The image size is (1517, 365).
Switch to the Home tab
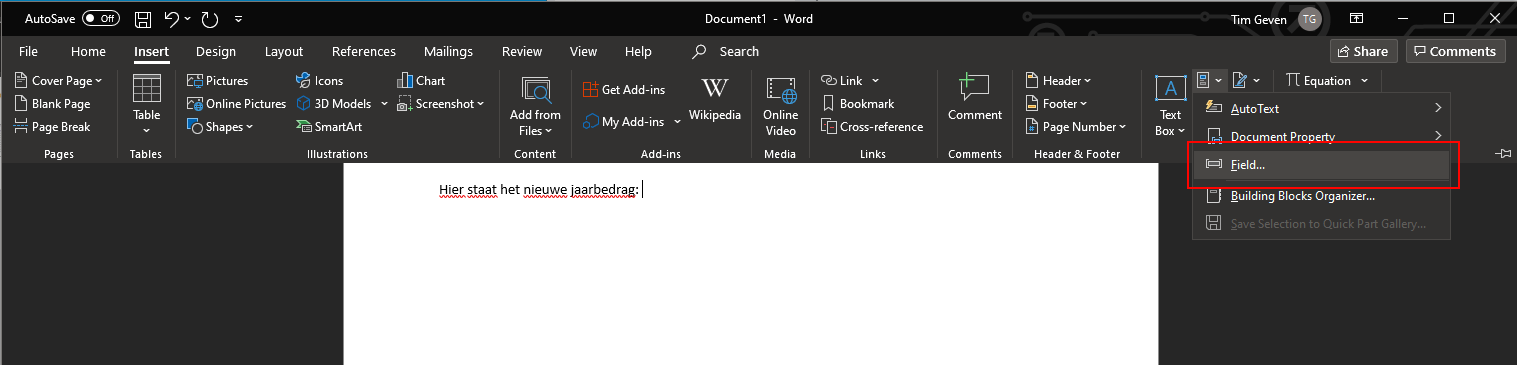point(88,52)
